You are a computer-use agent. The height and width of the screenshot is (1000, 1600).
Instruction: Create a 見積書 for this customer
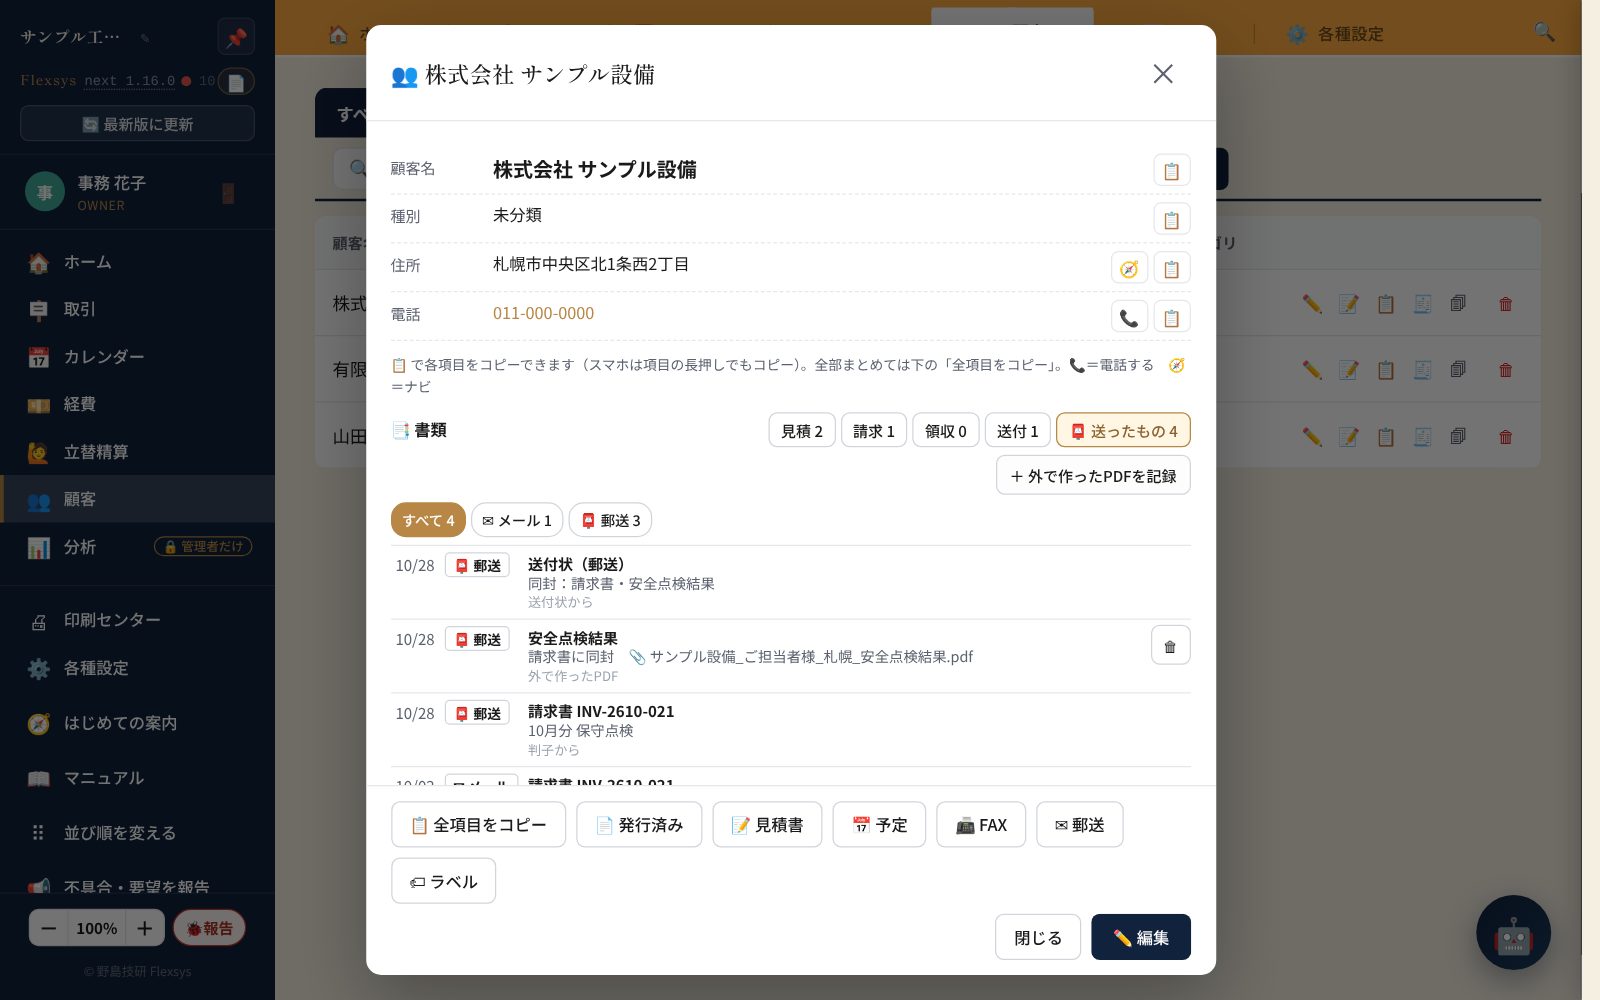(x=767, y=825)
